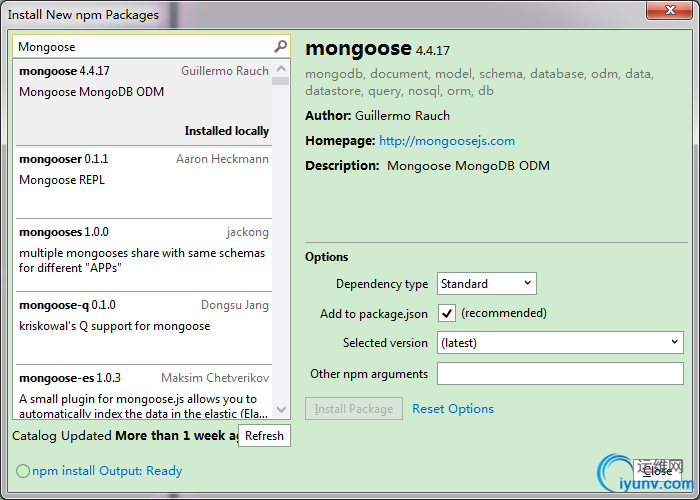Click the Catalog Updated status text
Screen dimensions: 700x500
click(x=125, y=436)
